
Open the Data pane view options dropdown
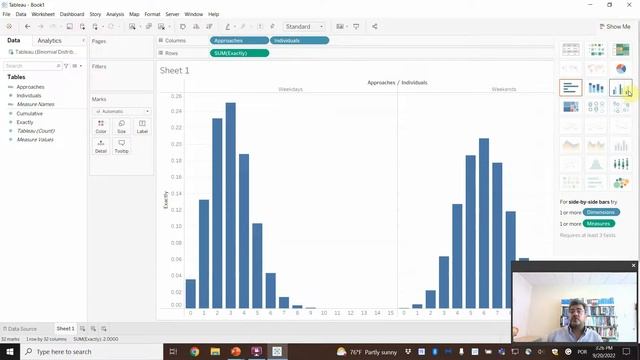coord(77,66)
